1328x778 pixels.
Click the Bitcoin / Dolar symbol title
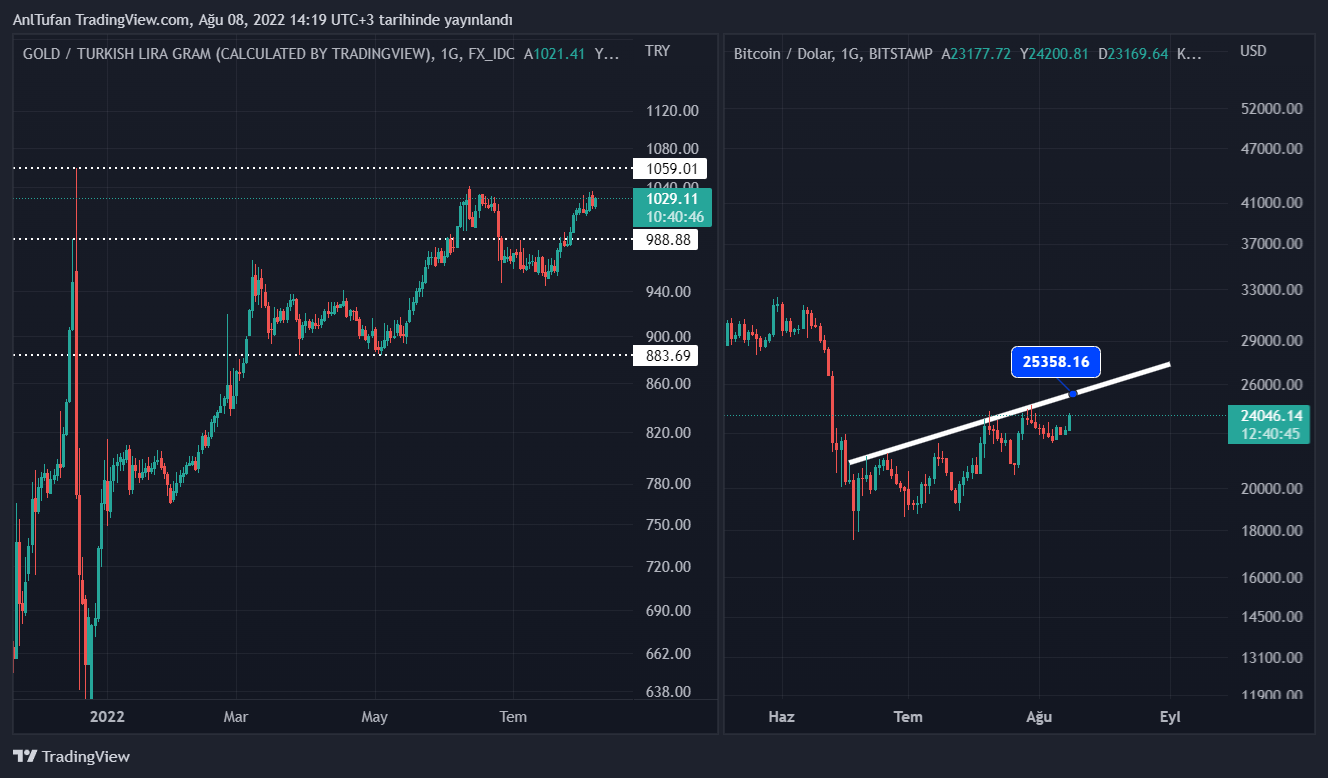pyautogui.click(x=782, y=54)
